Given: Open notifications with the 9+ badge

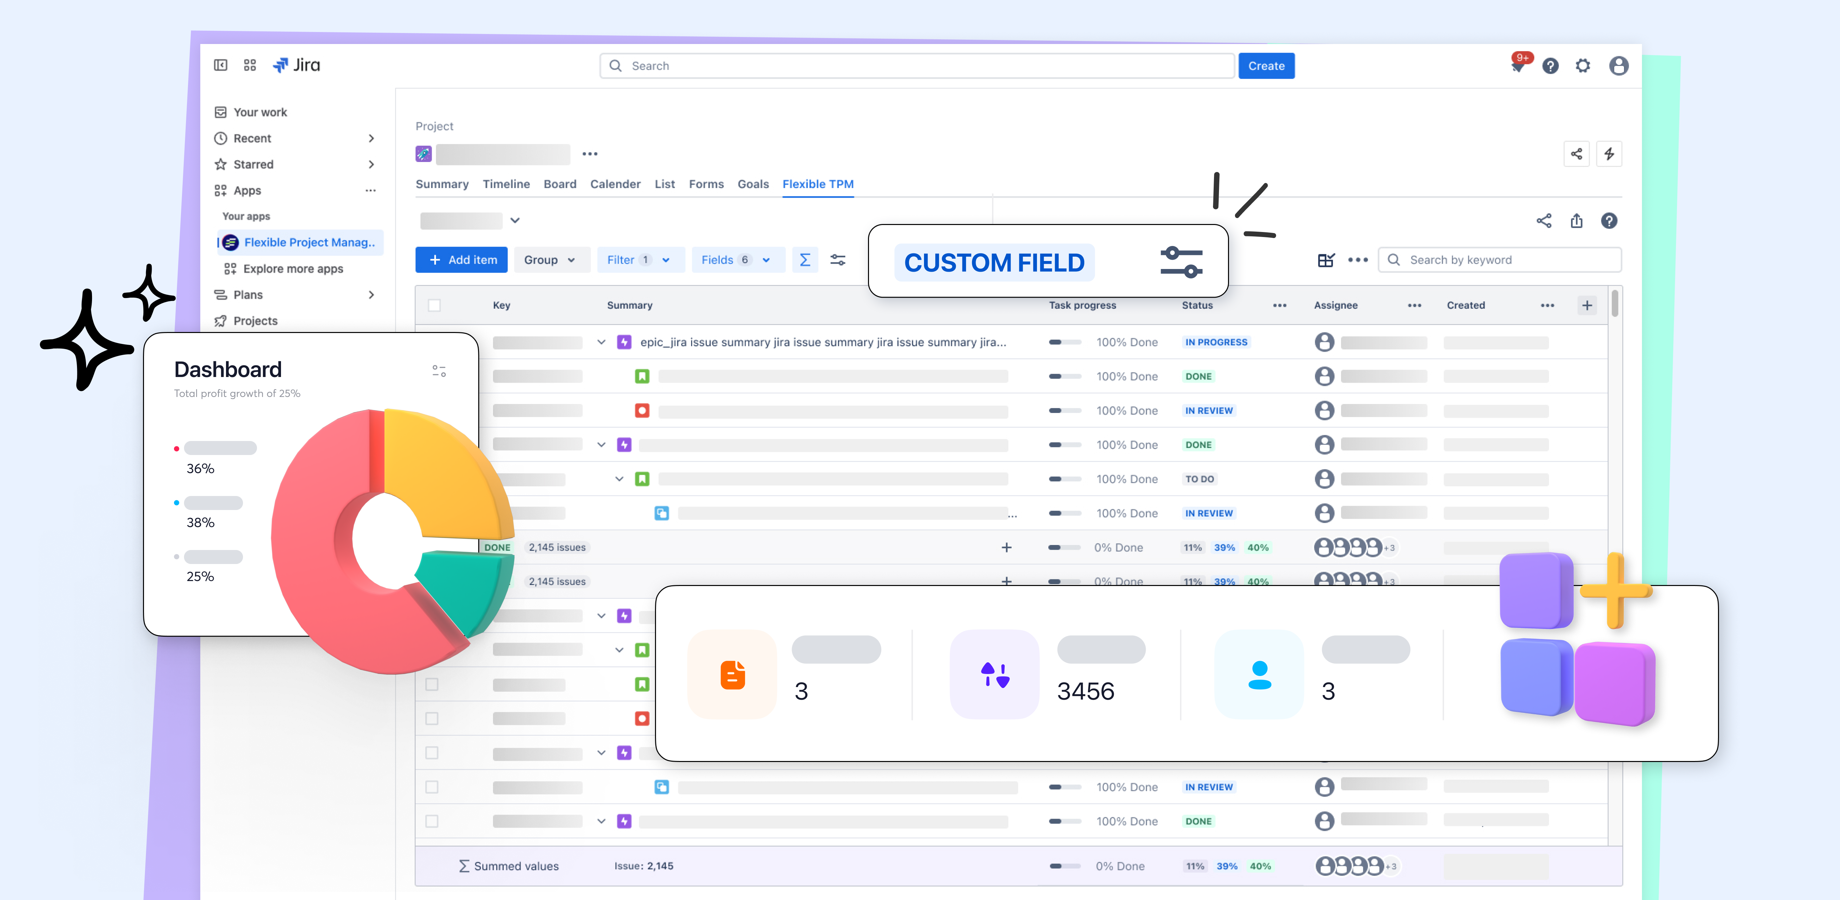Looking at the screenshot, I should pyautogui.click(x=1519, y=64).
